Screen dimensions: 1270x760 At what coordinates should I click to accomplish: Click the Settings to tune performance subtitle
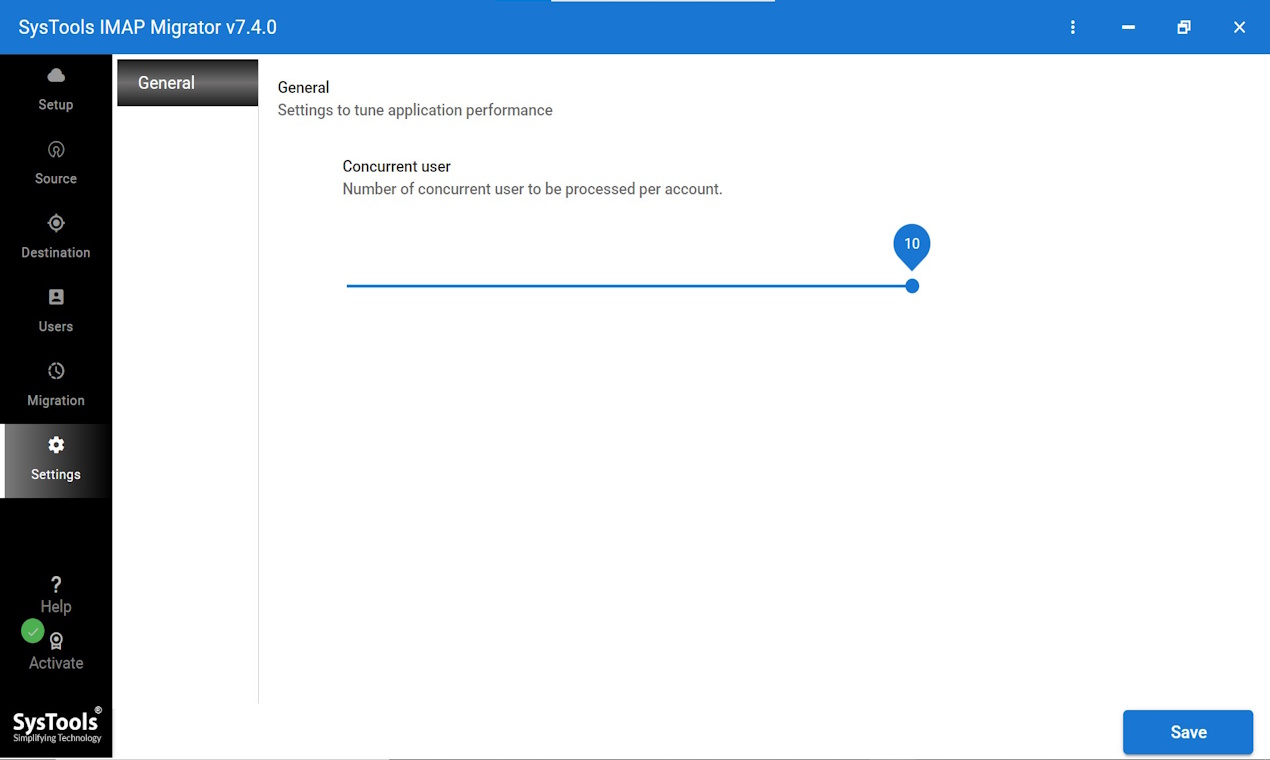pyautogui.click(x=415, y=110)
